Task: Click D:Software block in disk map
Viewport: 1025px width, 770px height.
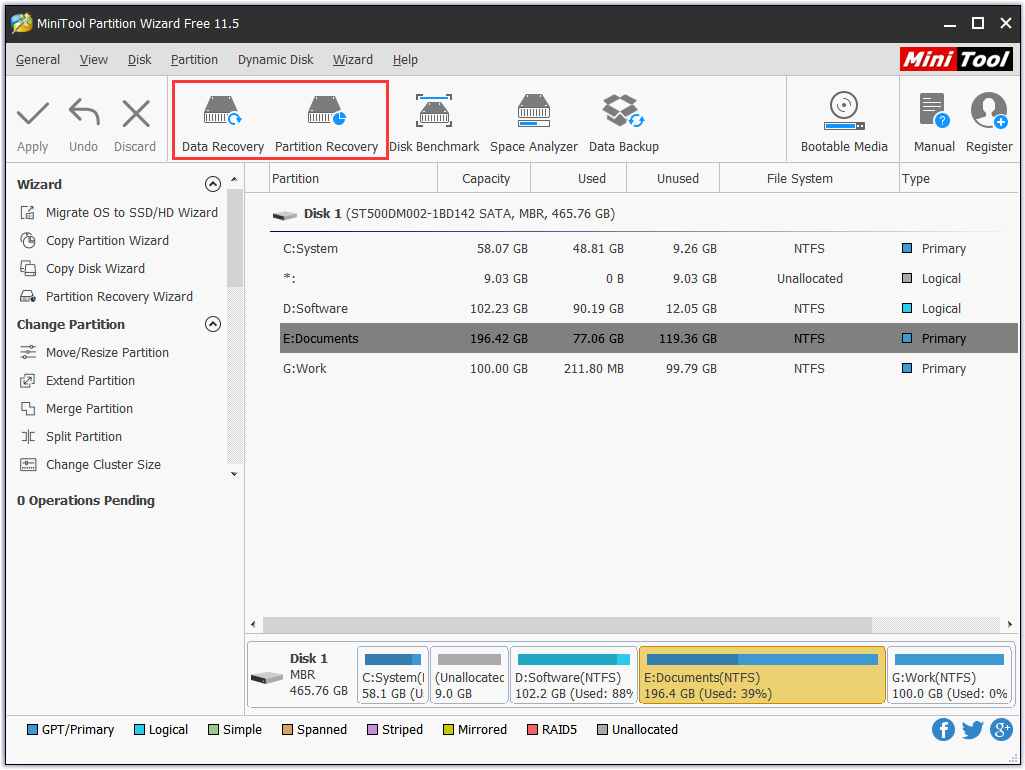Action: pyautogui.click(x=573, y=675)
